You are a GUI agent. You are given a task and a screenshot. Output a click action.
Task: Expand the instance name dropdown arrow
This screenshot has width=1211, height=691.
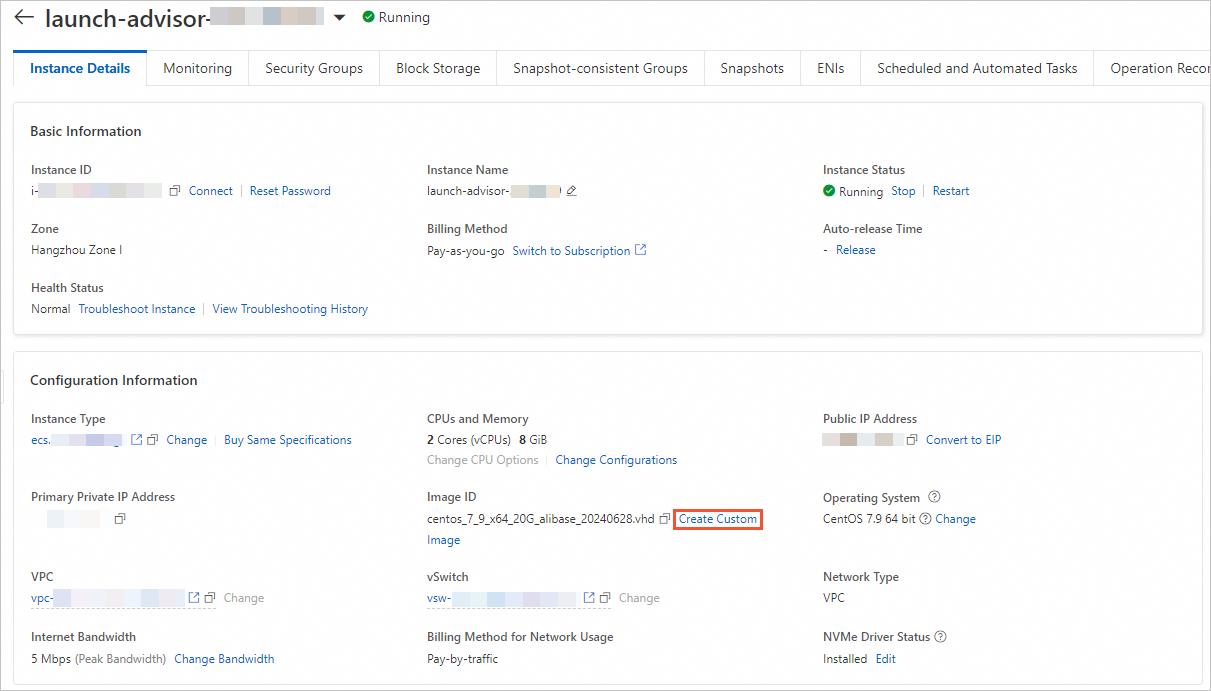[x=339, y=18]
